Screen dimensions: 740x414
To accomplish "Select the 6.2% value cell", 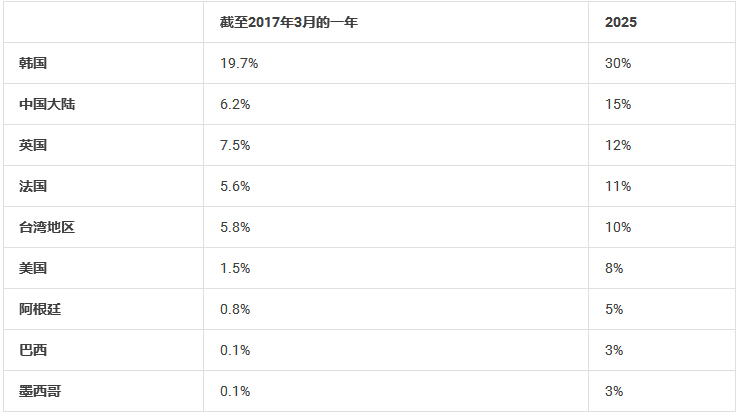I will click(x=235, y=104).
